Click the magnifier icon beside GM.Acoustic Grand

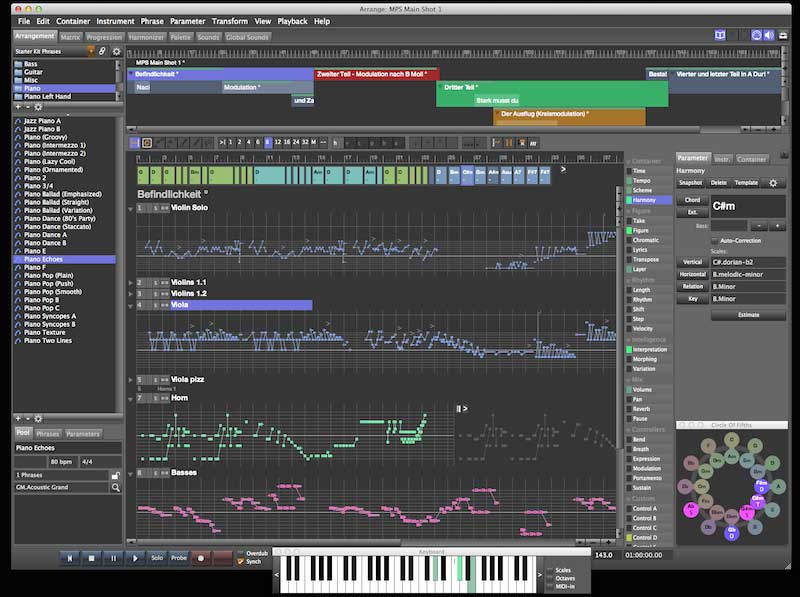click(x=115, y=487)
